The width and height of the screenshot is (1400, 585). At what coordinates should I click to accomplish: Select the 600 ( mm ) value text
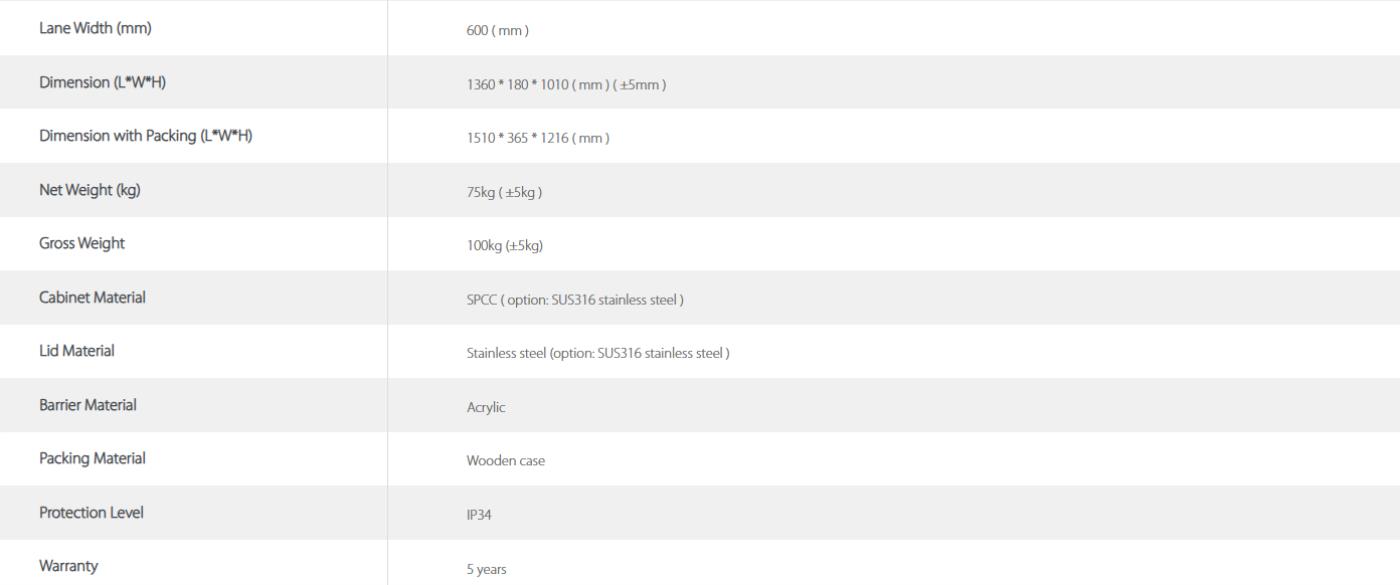coord(497,31)
